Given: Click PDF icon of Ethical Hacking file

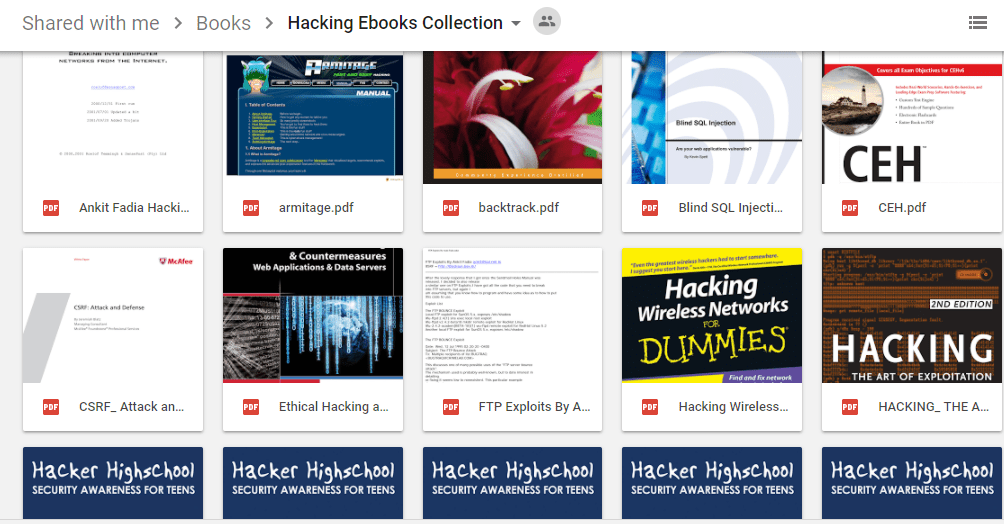Looking at the screenshot, I should (x=250, y=407).
